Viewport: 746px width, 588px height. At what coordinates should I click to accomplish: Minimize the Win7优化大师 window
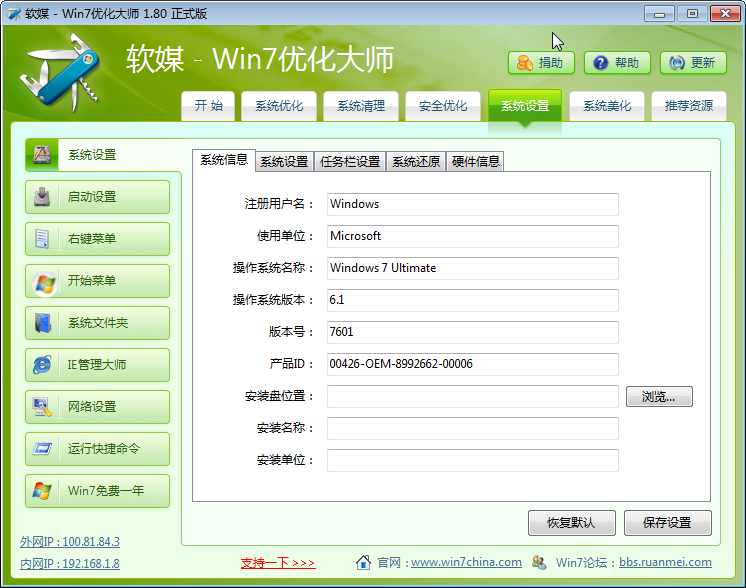pos(659,13)
